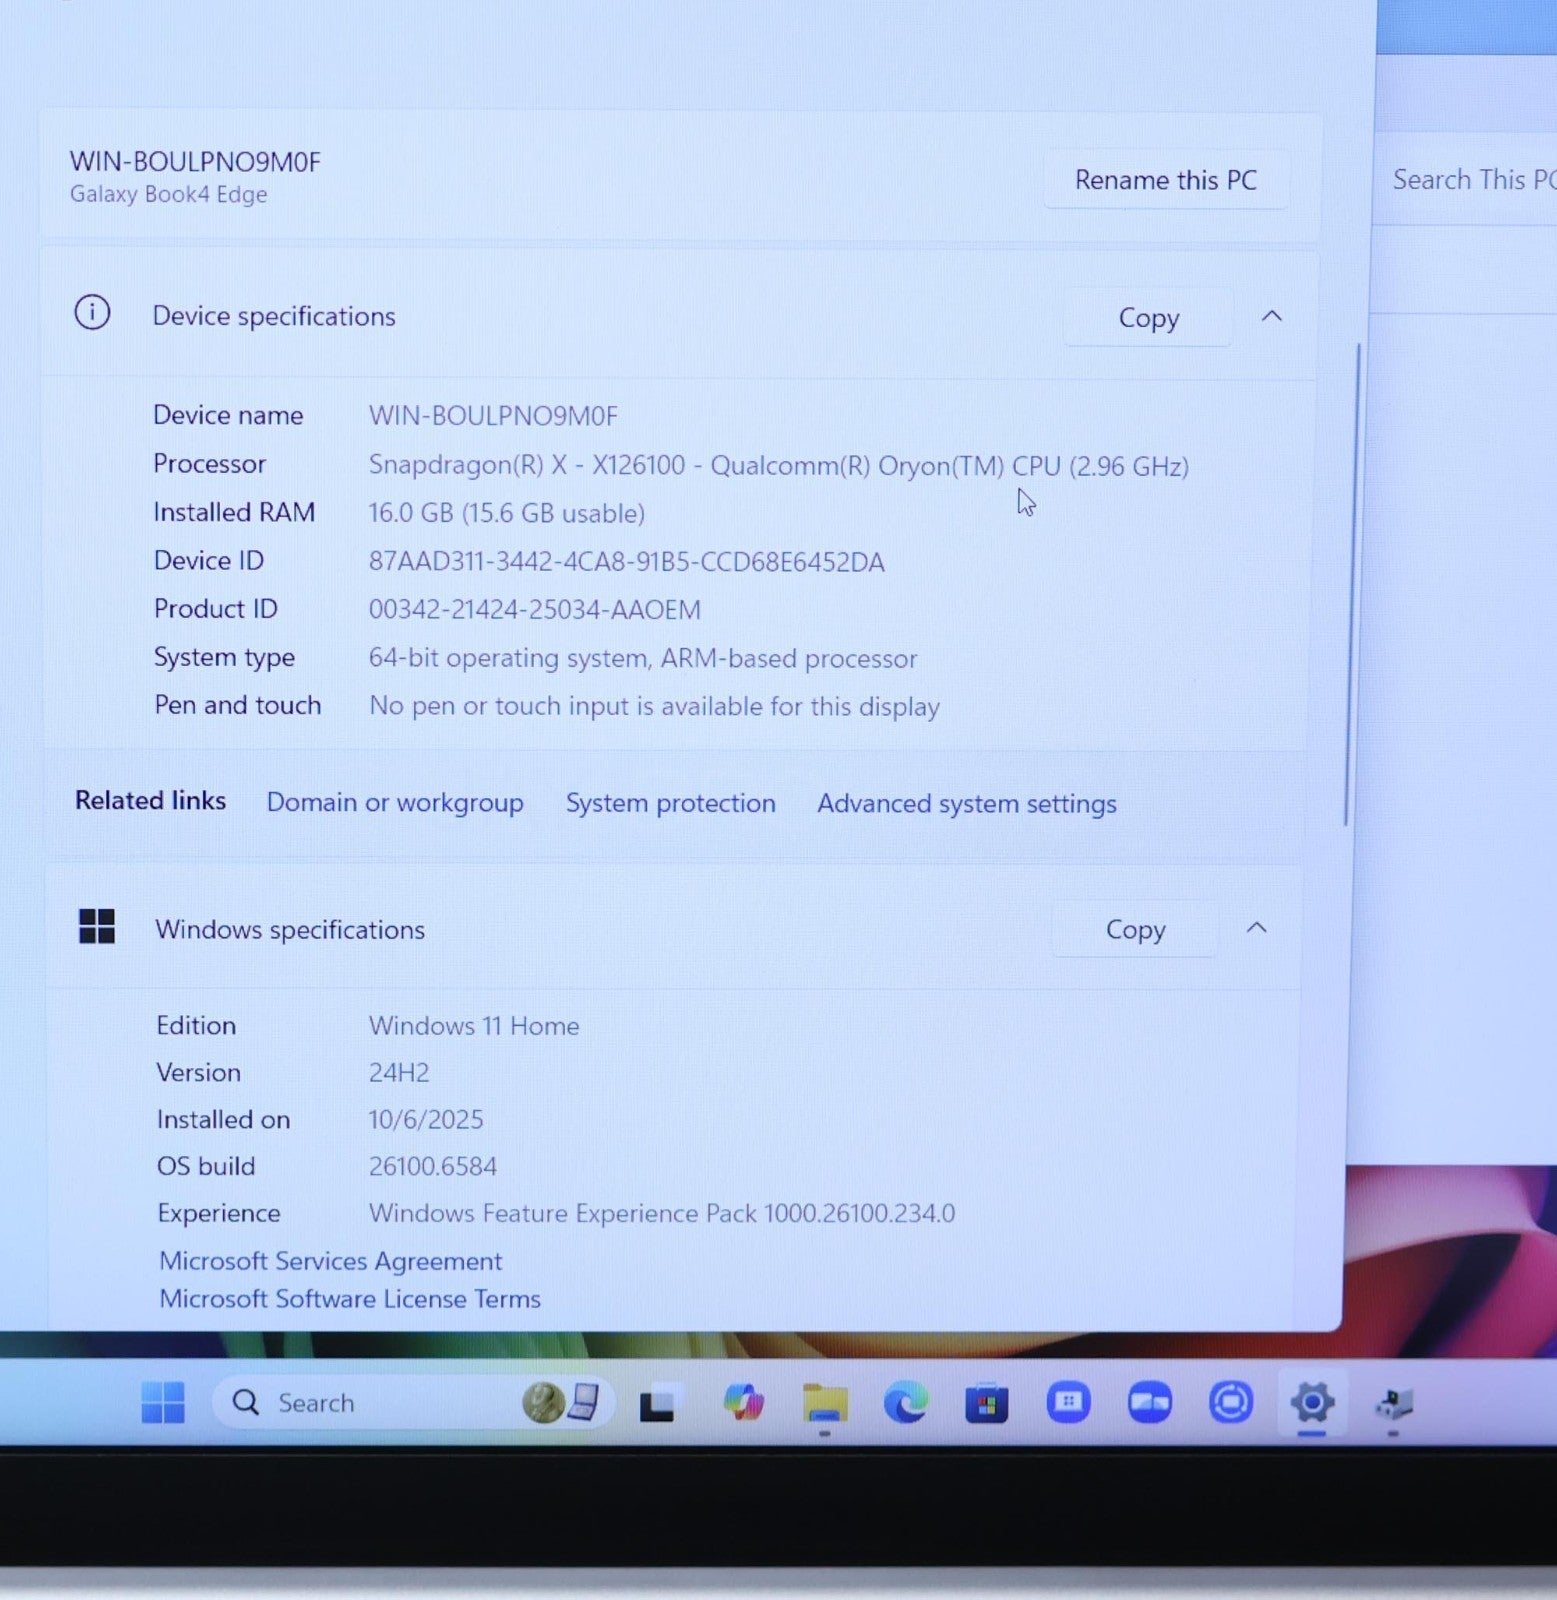Open System protection link
The height and width of the screenshot is (1600, 1557).
pos(670,804)
